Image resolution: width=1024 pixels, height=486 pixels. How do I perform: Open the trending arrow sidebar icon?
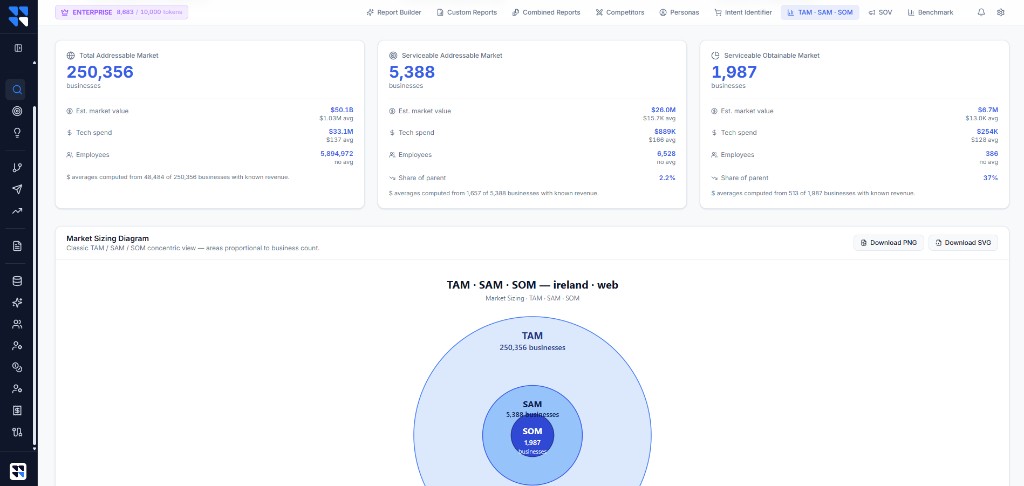click(x=18, y=211)
